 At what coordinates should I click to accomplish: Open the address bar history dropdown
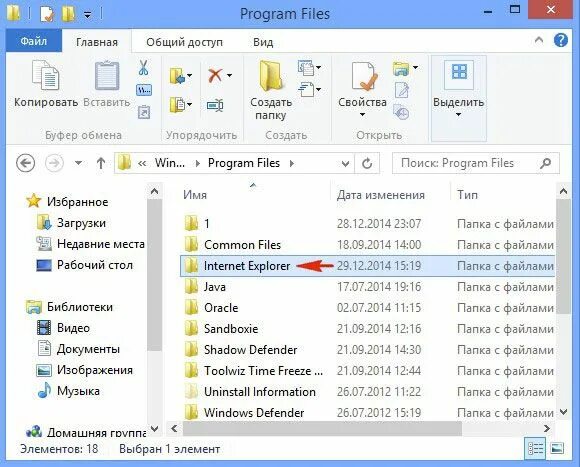(x=345, y=163)
